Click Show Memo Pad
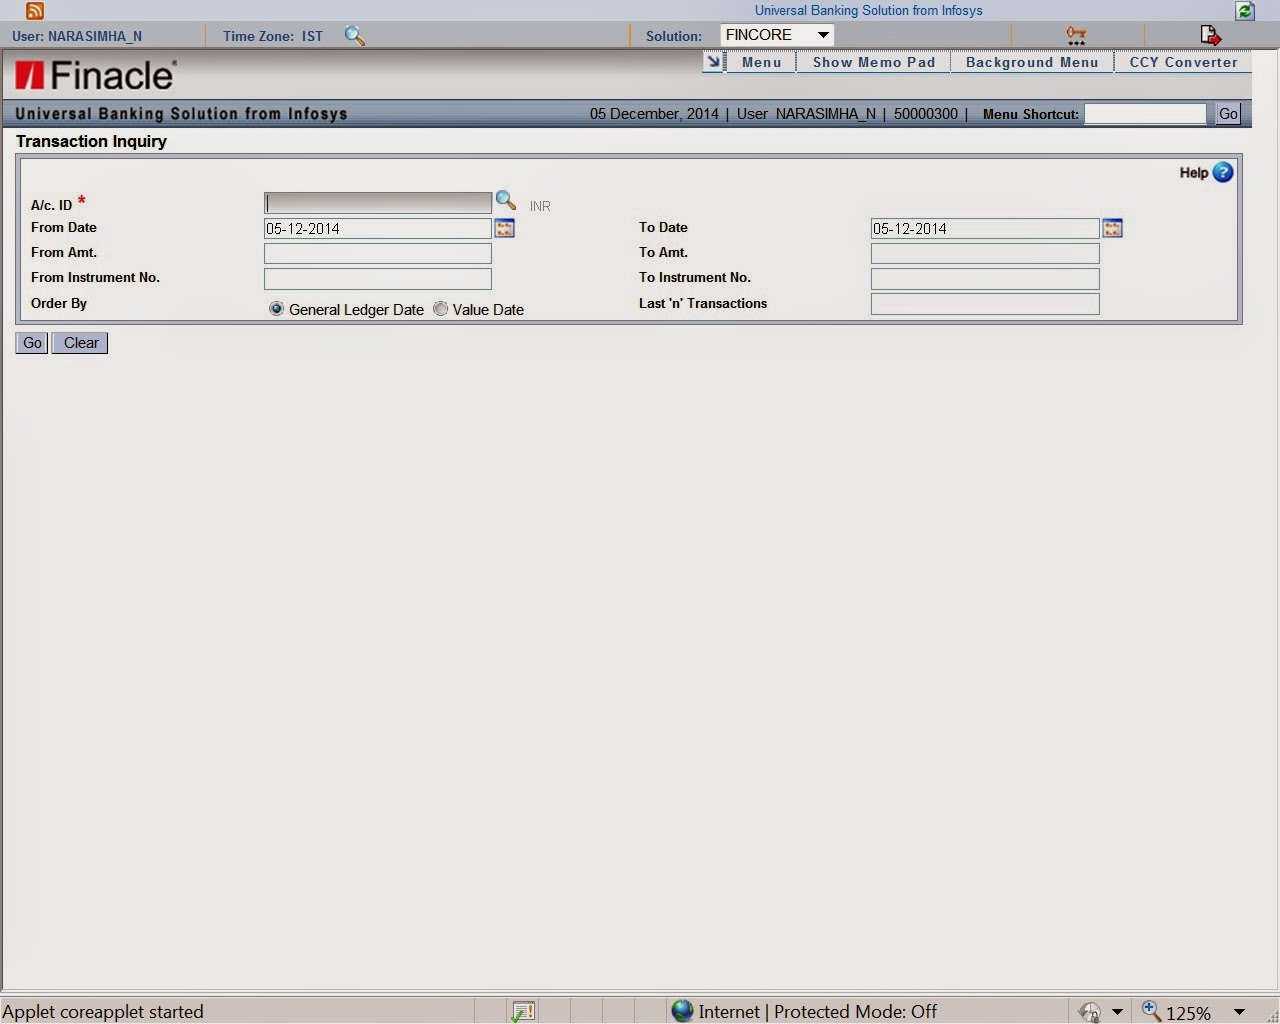Image resolution: width=1280 pixels, height=1024 pixels. tap(874, 62)
